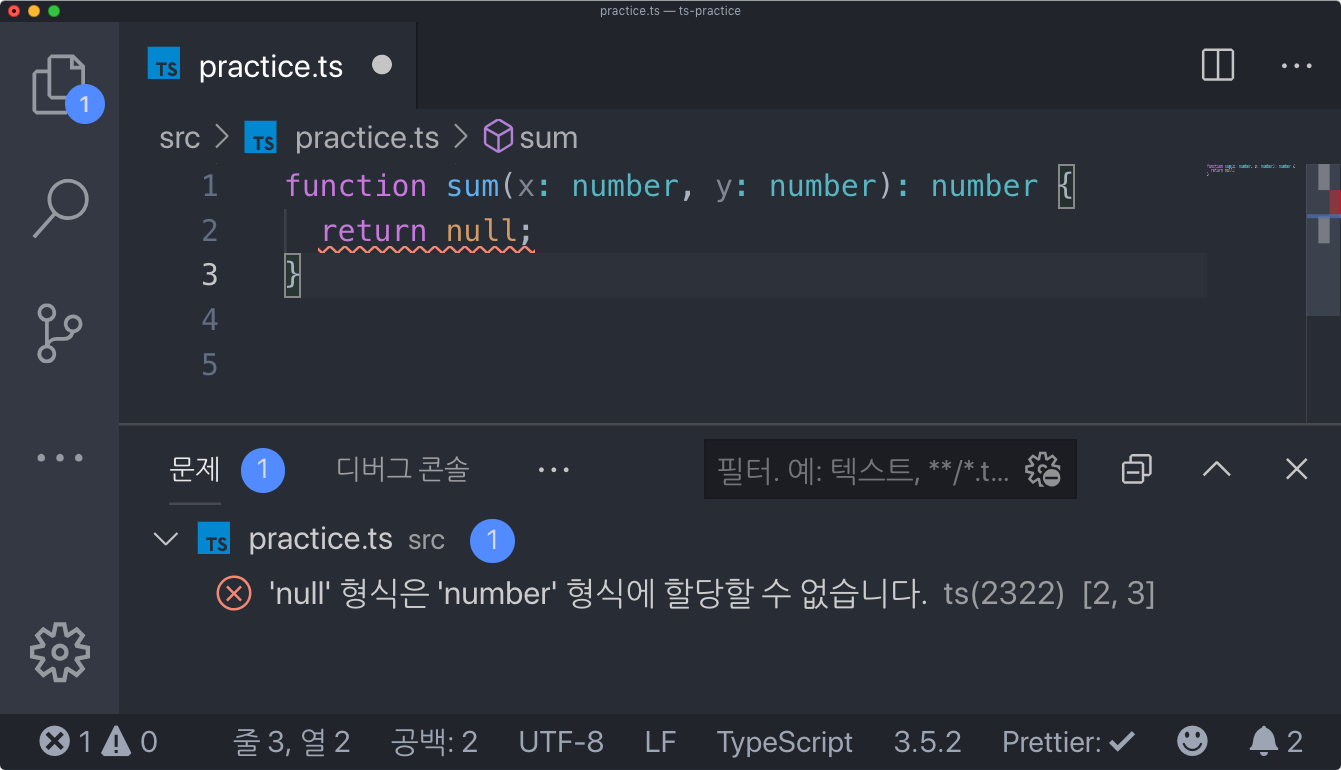Image resolution: width=1341 pixels, height=770 pixels.
Task: Toggle Prettier formatting status item
Action: (x=1068, y=742)
